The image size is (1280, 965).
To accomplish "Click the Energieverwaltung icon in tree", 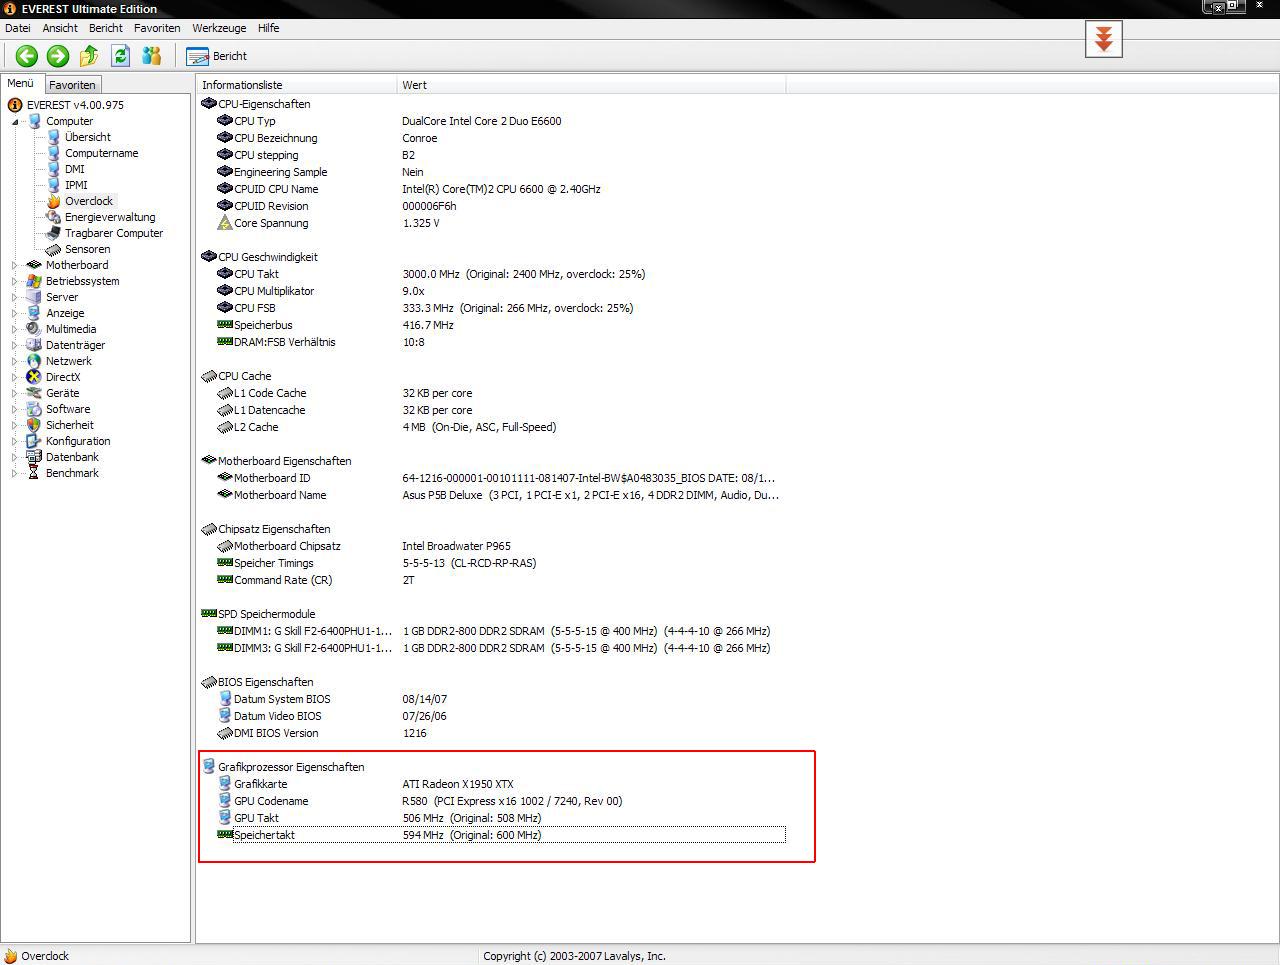I will click(x=53, y=217).
